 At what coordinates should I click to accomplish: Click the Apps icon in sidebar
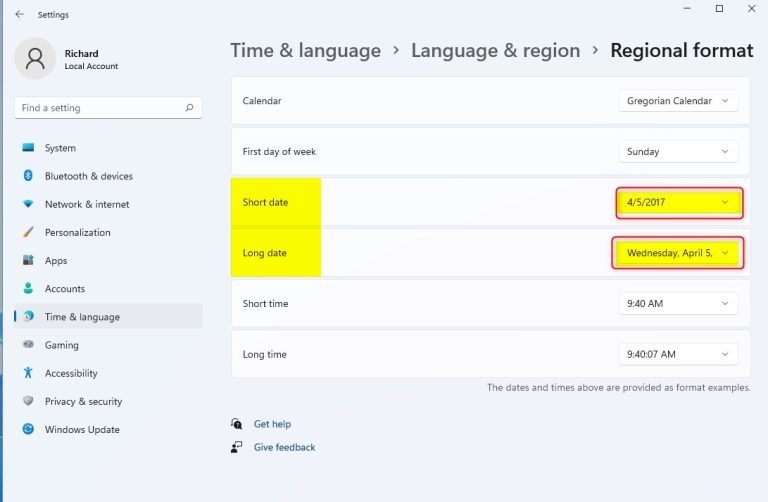[28, 261]
